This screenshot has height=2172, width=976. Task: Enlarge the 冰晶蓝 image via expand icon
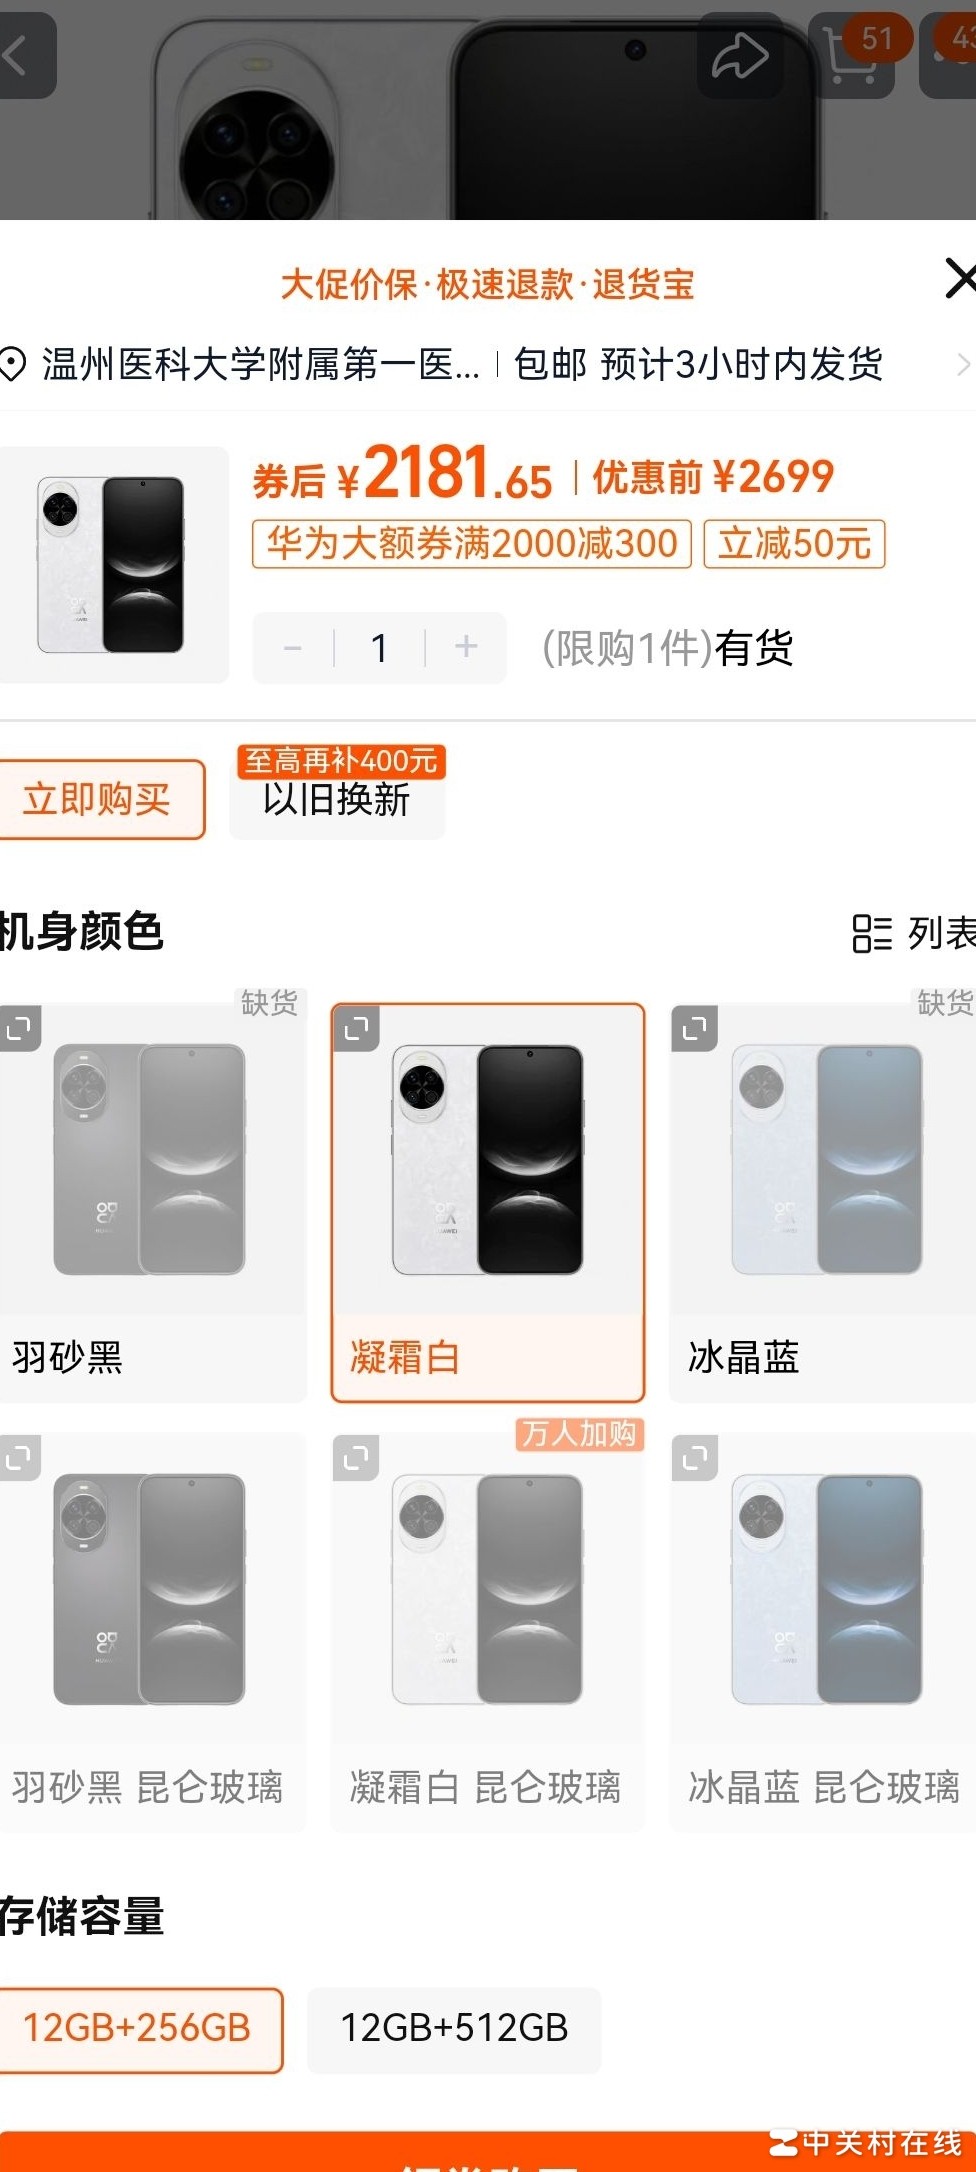point(695,1028)
